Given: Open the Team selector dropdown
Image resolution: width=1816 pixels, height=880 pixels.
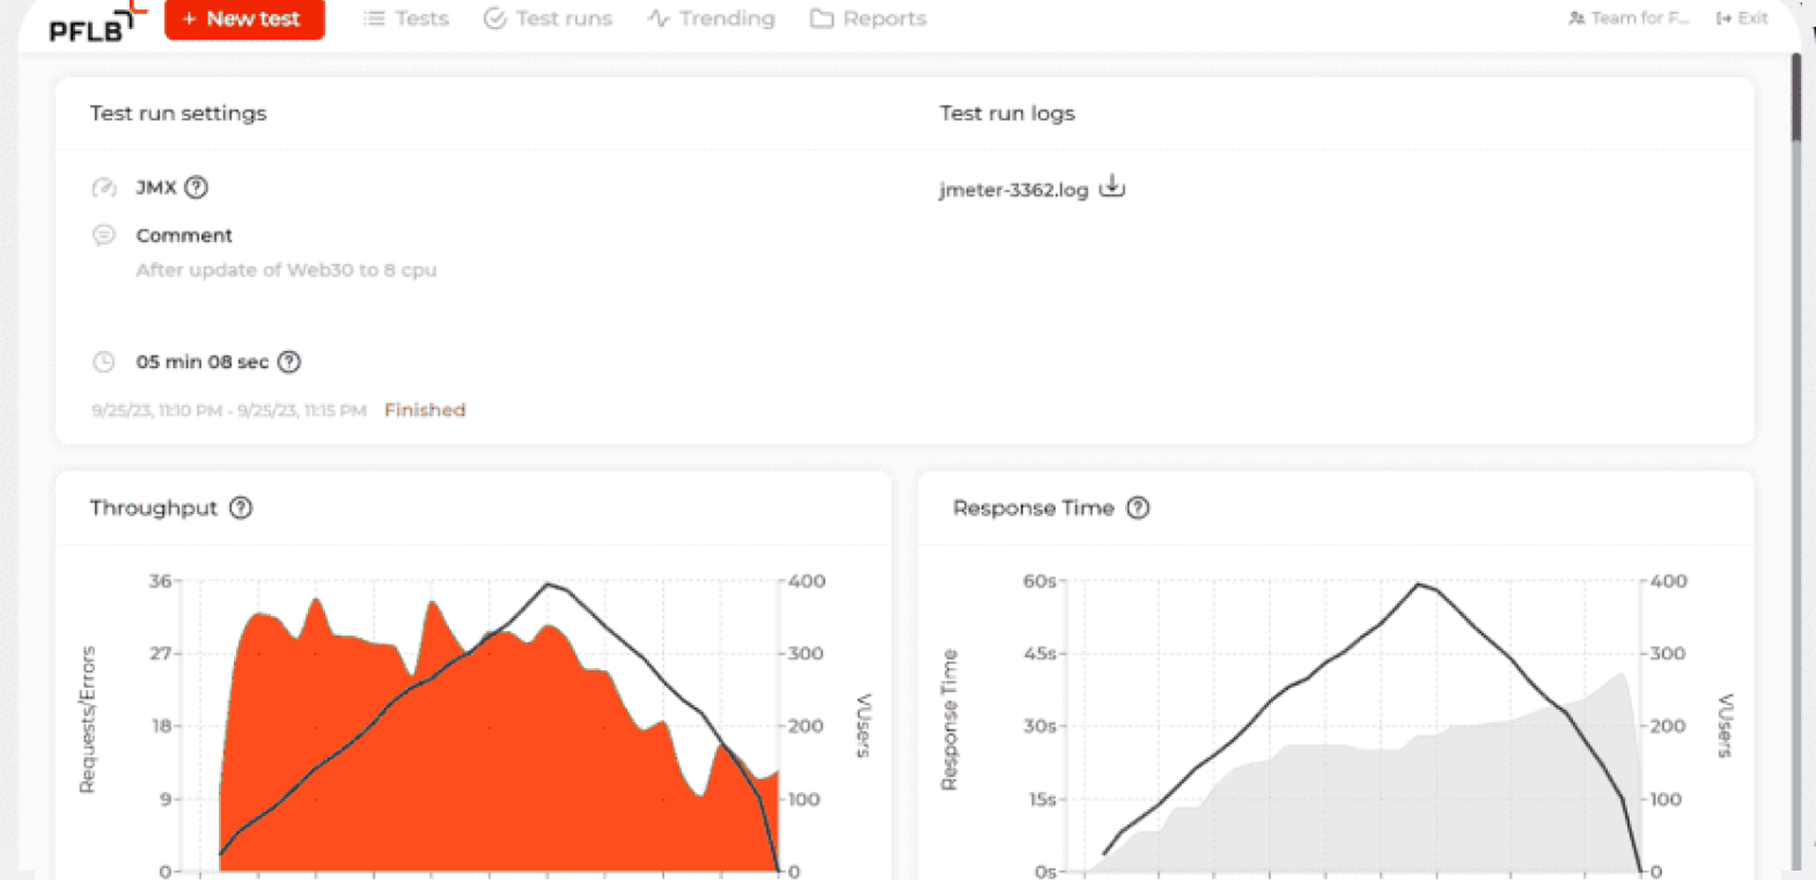Looking at the screenshot, I should tap(1628, 18).
